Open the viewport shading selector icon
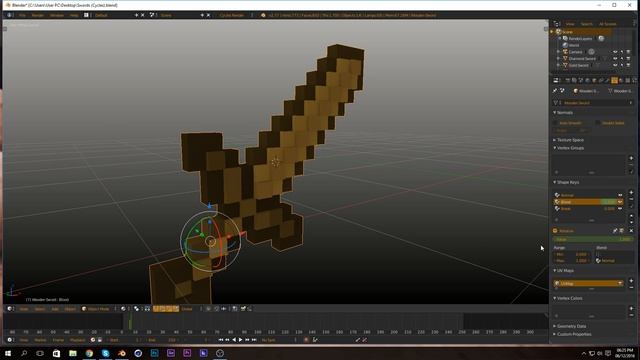The width and height of the screenshot is (640, 360). pos(123,309)
